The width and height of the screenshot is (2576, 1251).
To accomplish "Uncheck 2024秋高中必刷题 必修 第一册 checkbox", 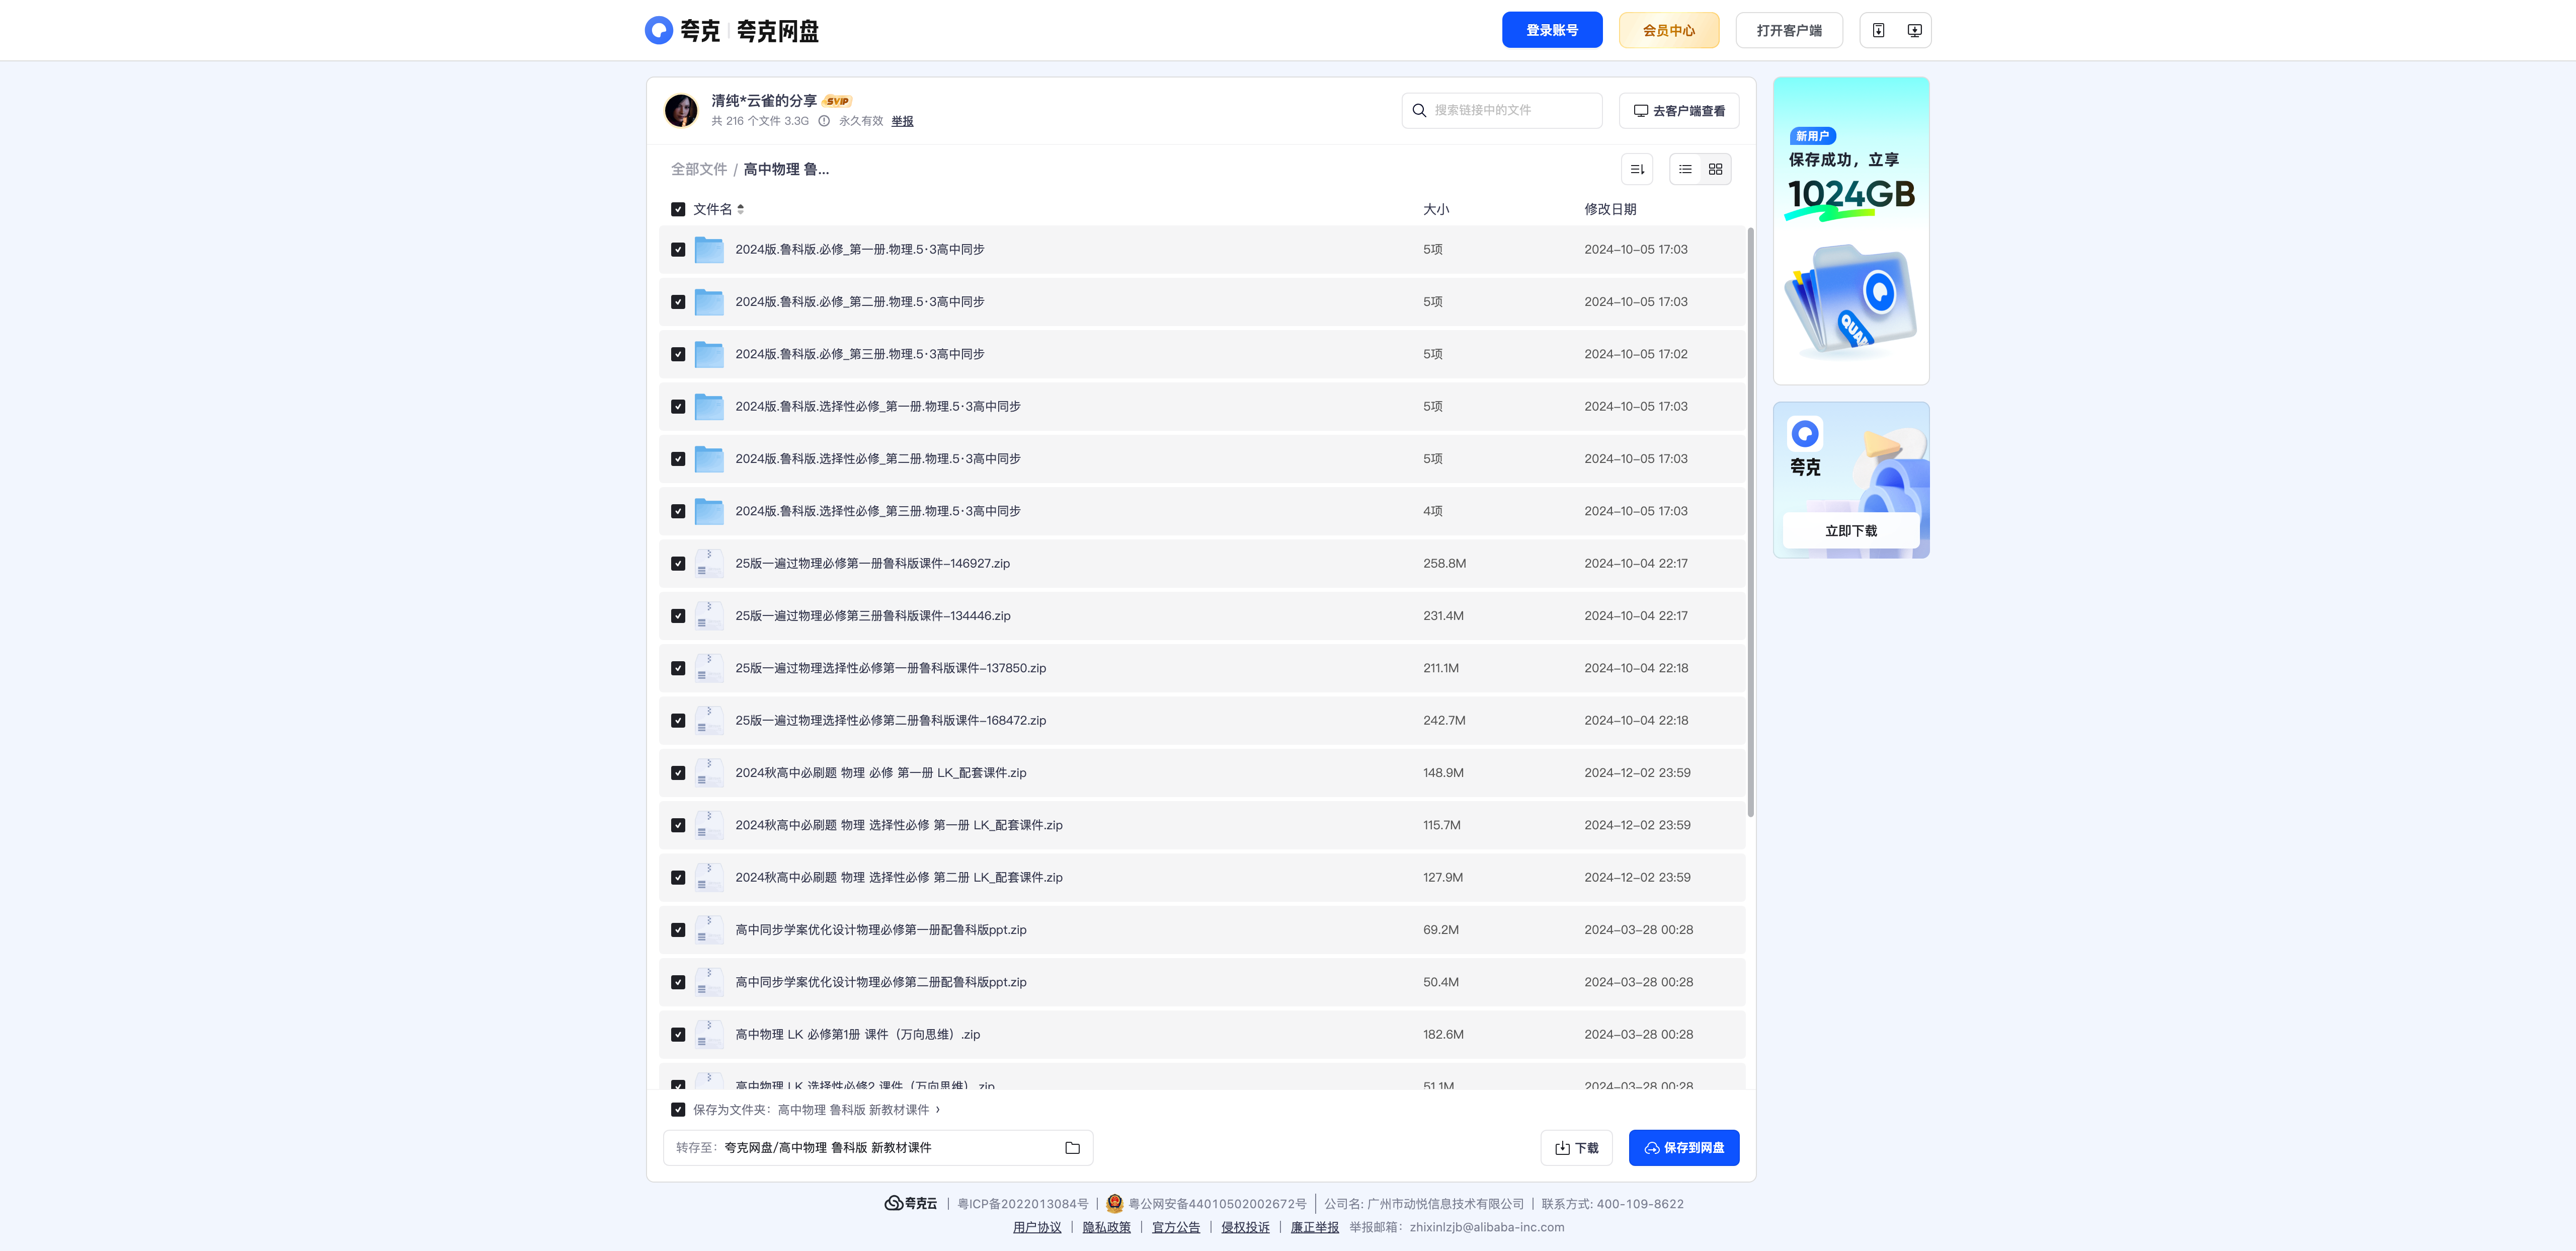I will (678, 773).
